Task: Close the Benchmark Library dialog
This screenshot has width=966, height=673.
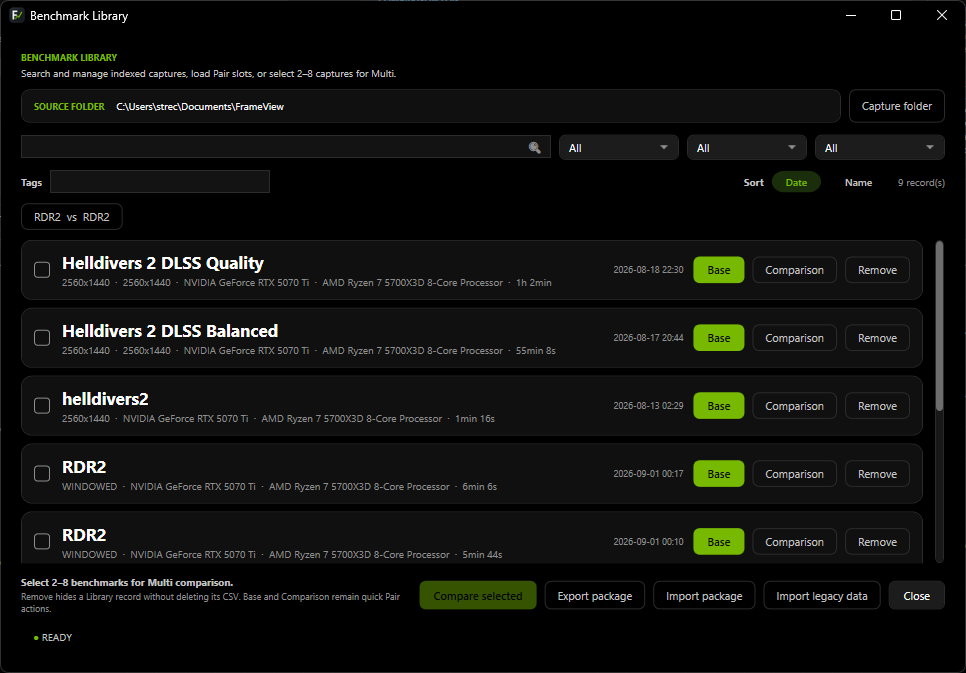Action: [916, 595]
